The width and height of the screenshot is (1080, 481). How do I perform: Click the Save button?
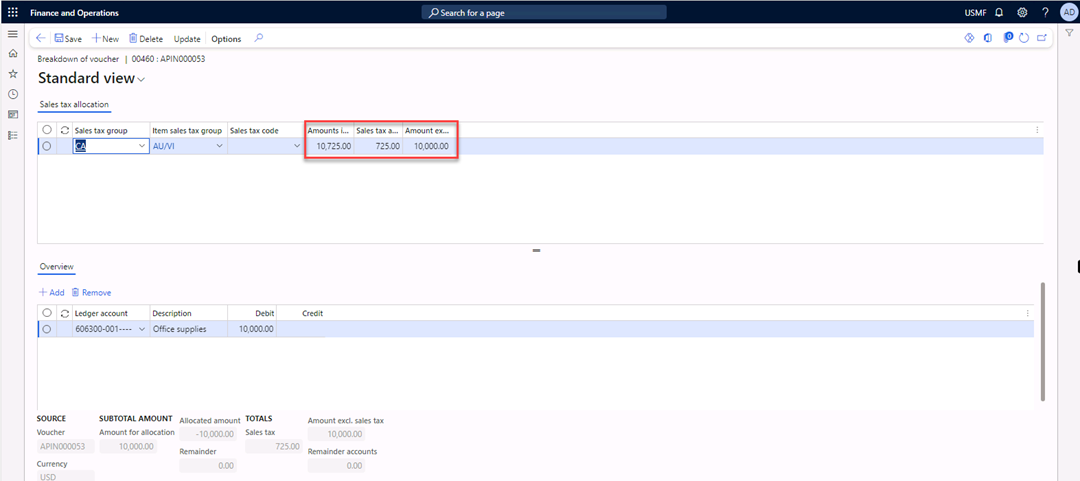pos(68,39)
